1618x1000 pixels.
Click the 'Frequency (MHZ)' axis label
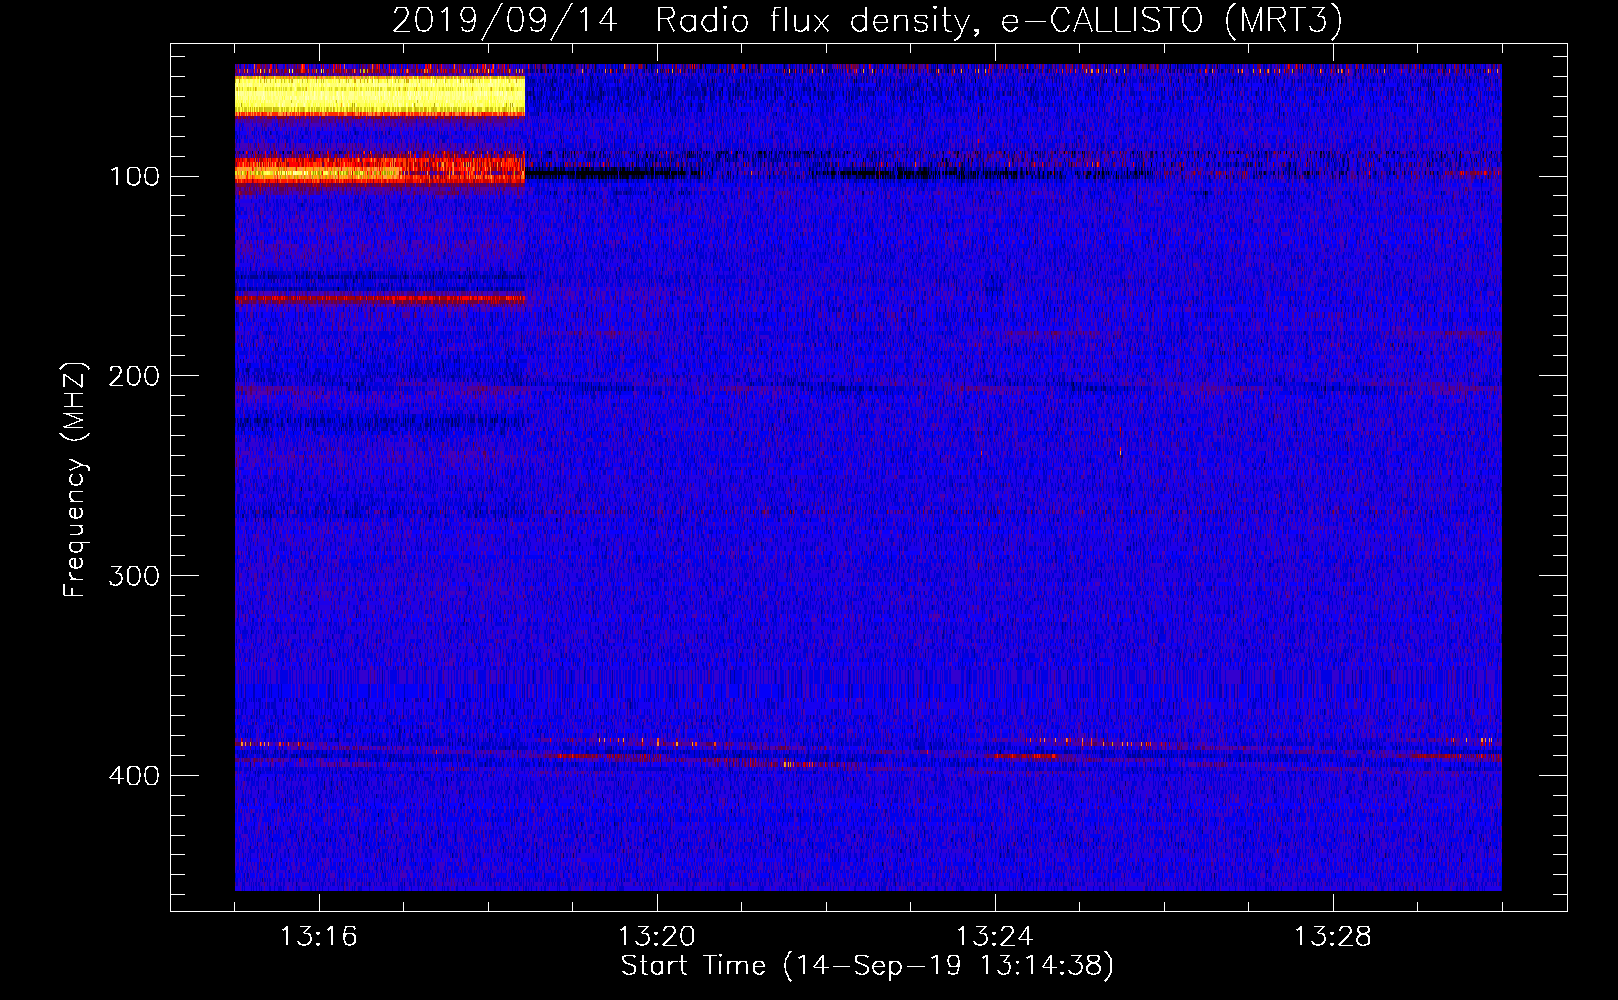[75, 480]
